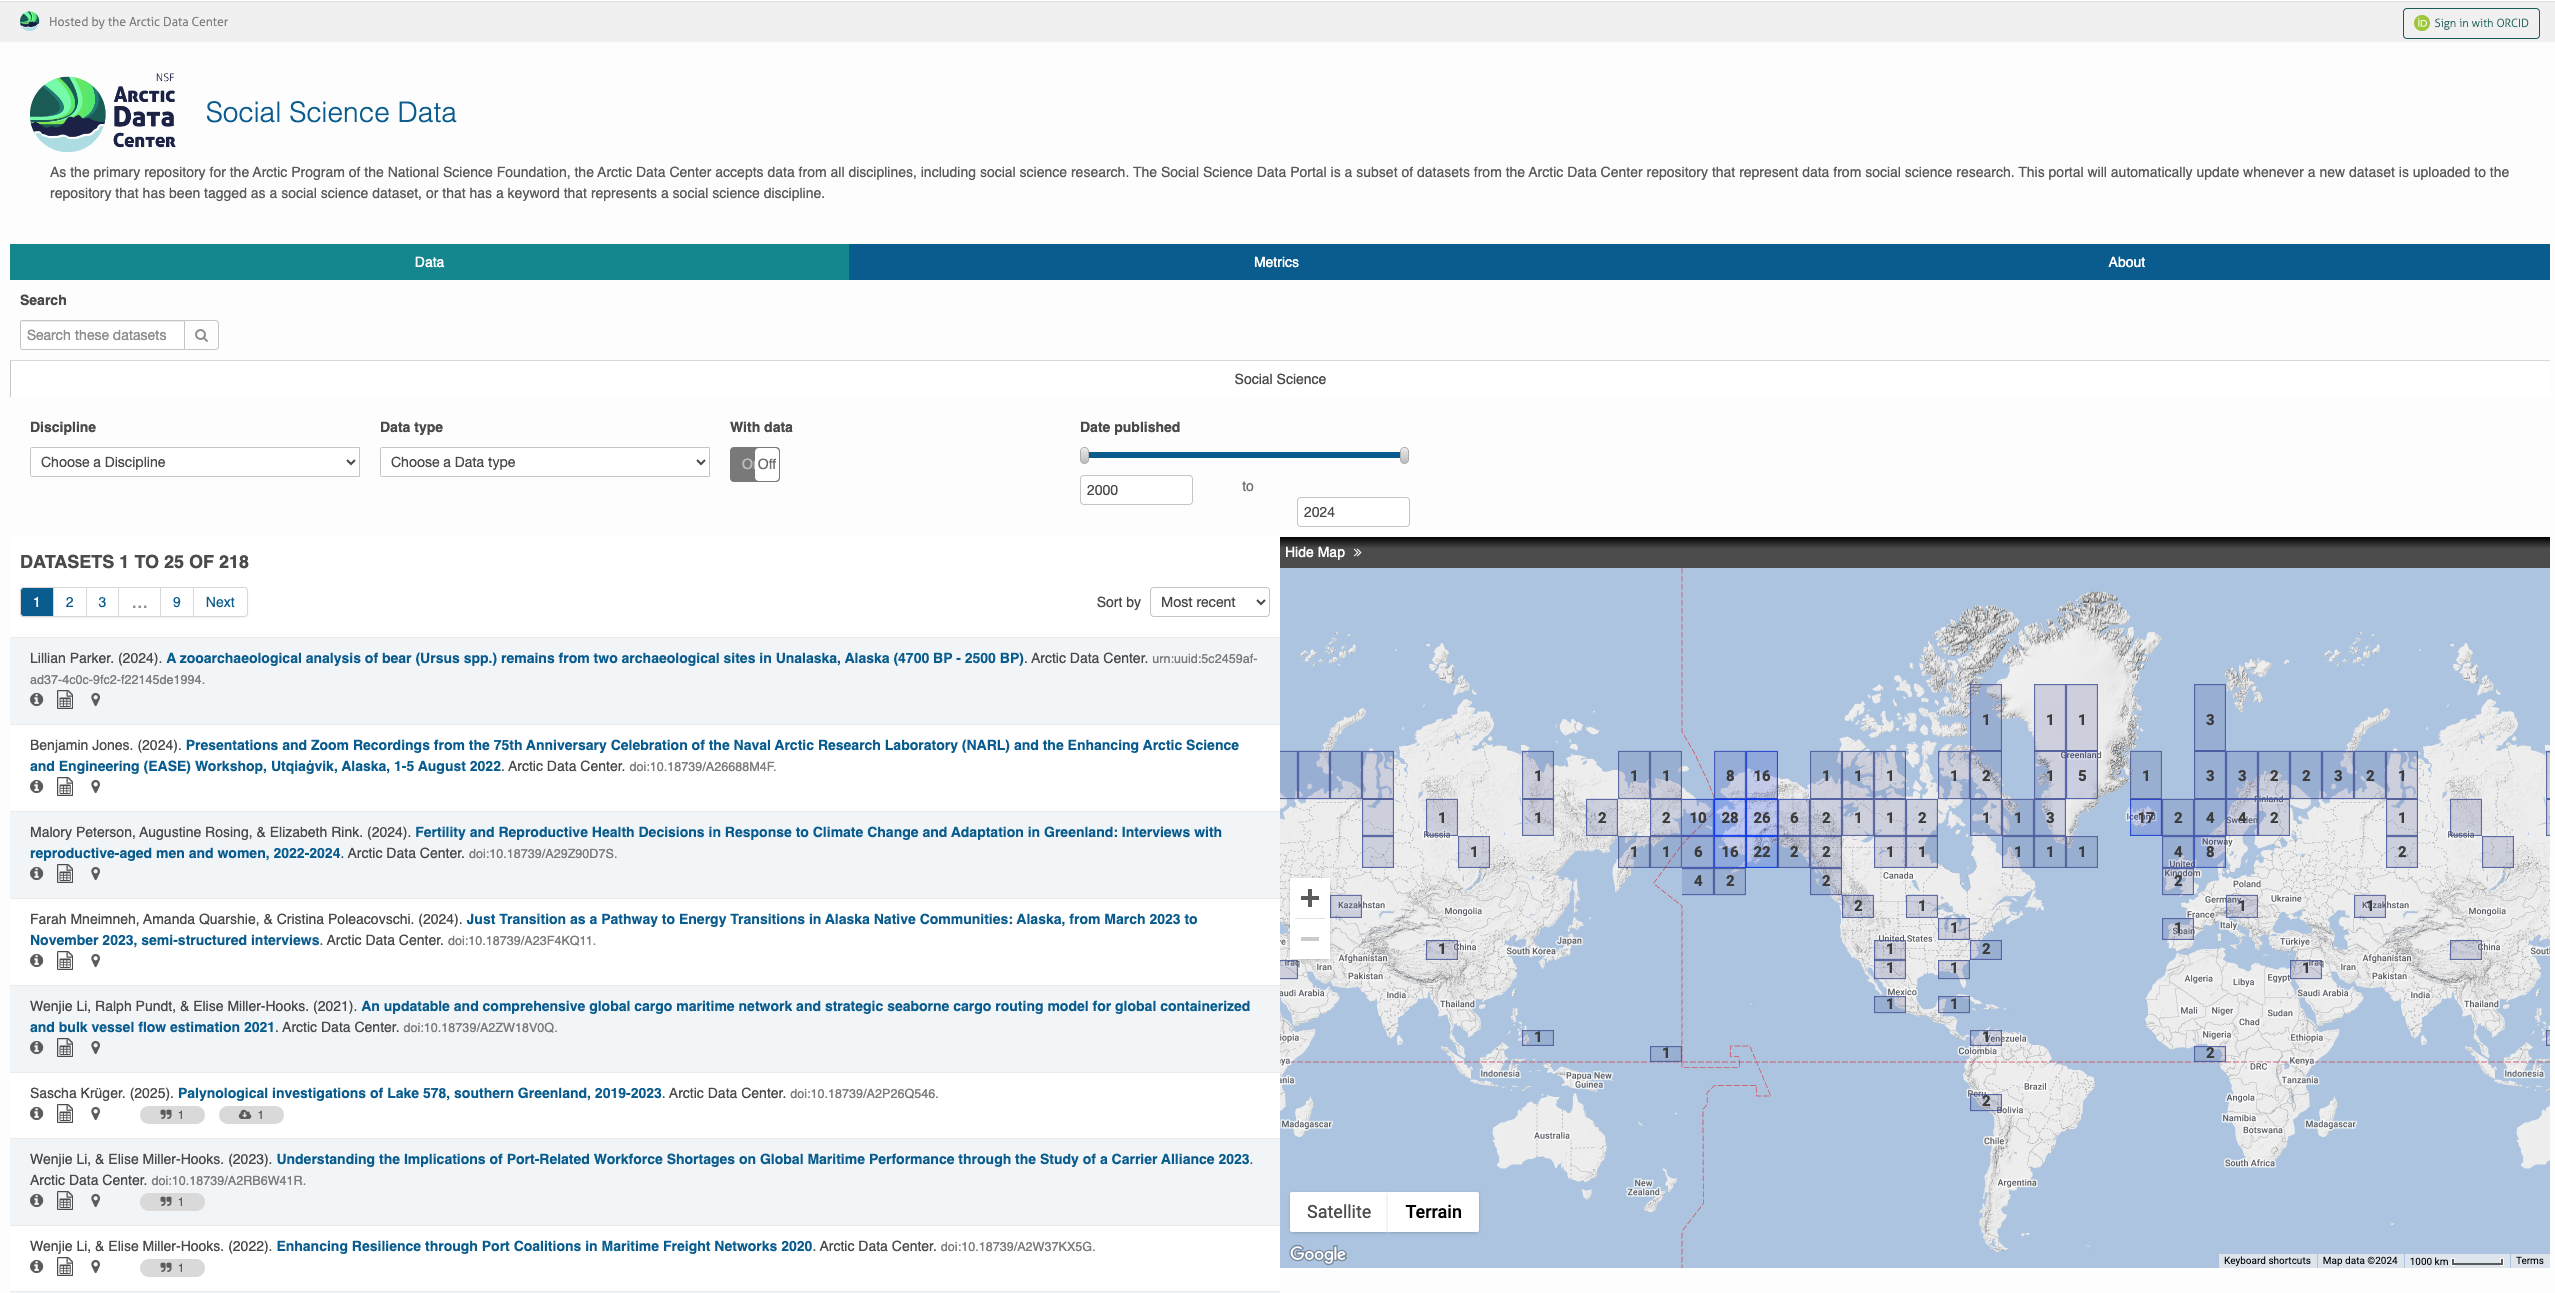Switch map to Satellite view
The height and width of the screenshot is (1293, 2555).
[x=1338, y=1212]
